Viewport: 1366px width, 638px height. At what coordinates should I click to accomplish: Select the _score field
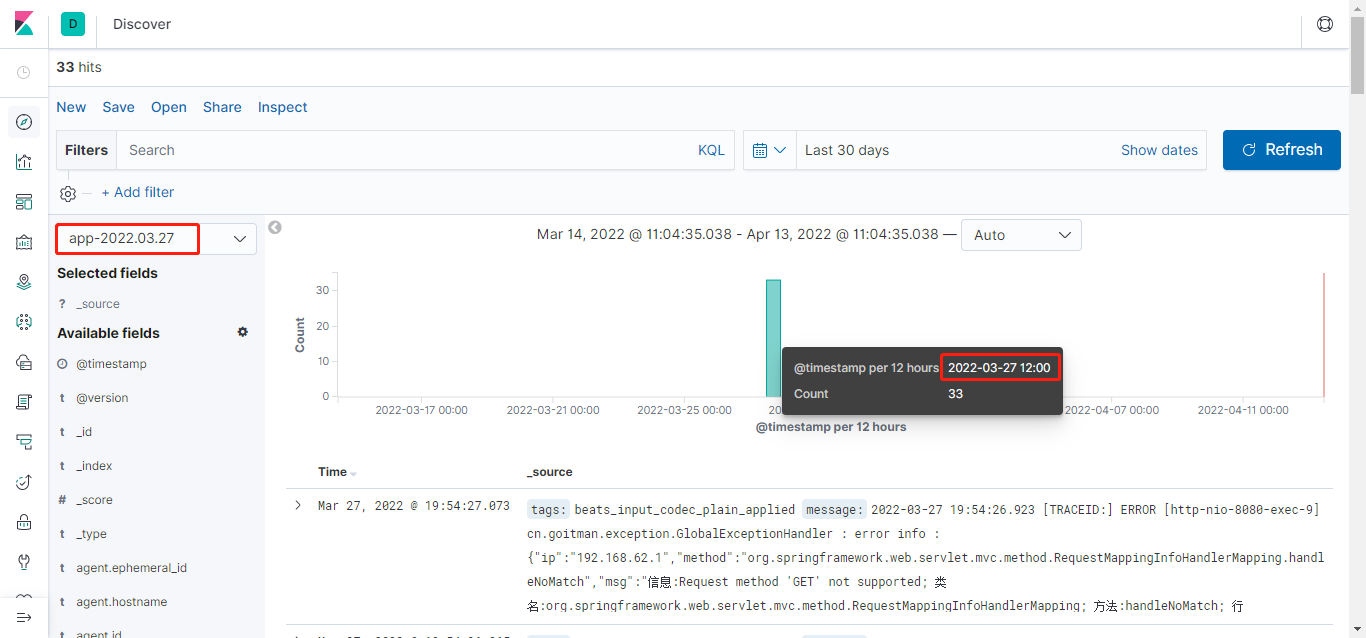coord(94,500)
